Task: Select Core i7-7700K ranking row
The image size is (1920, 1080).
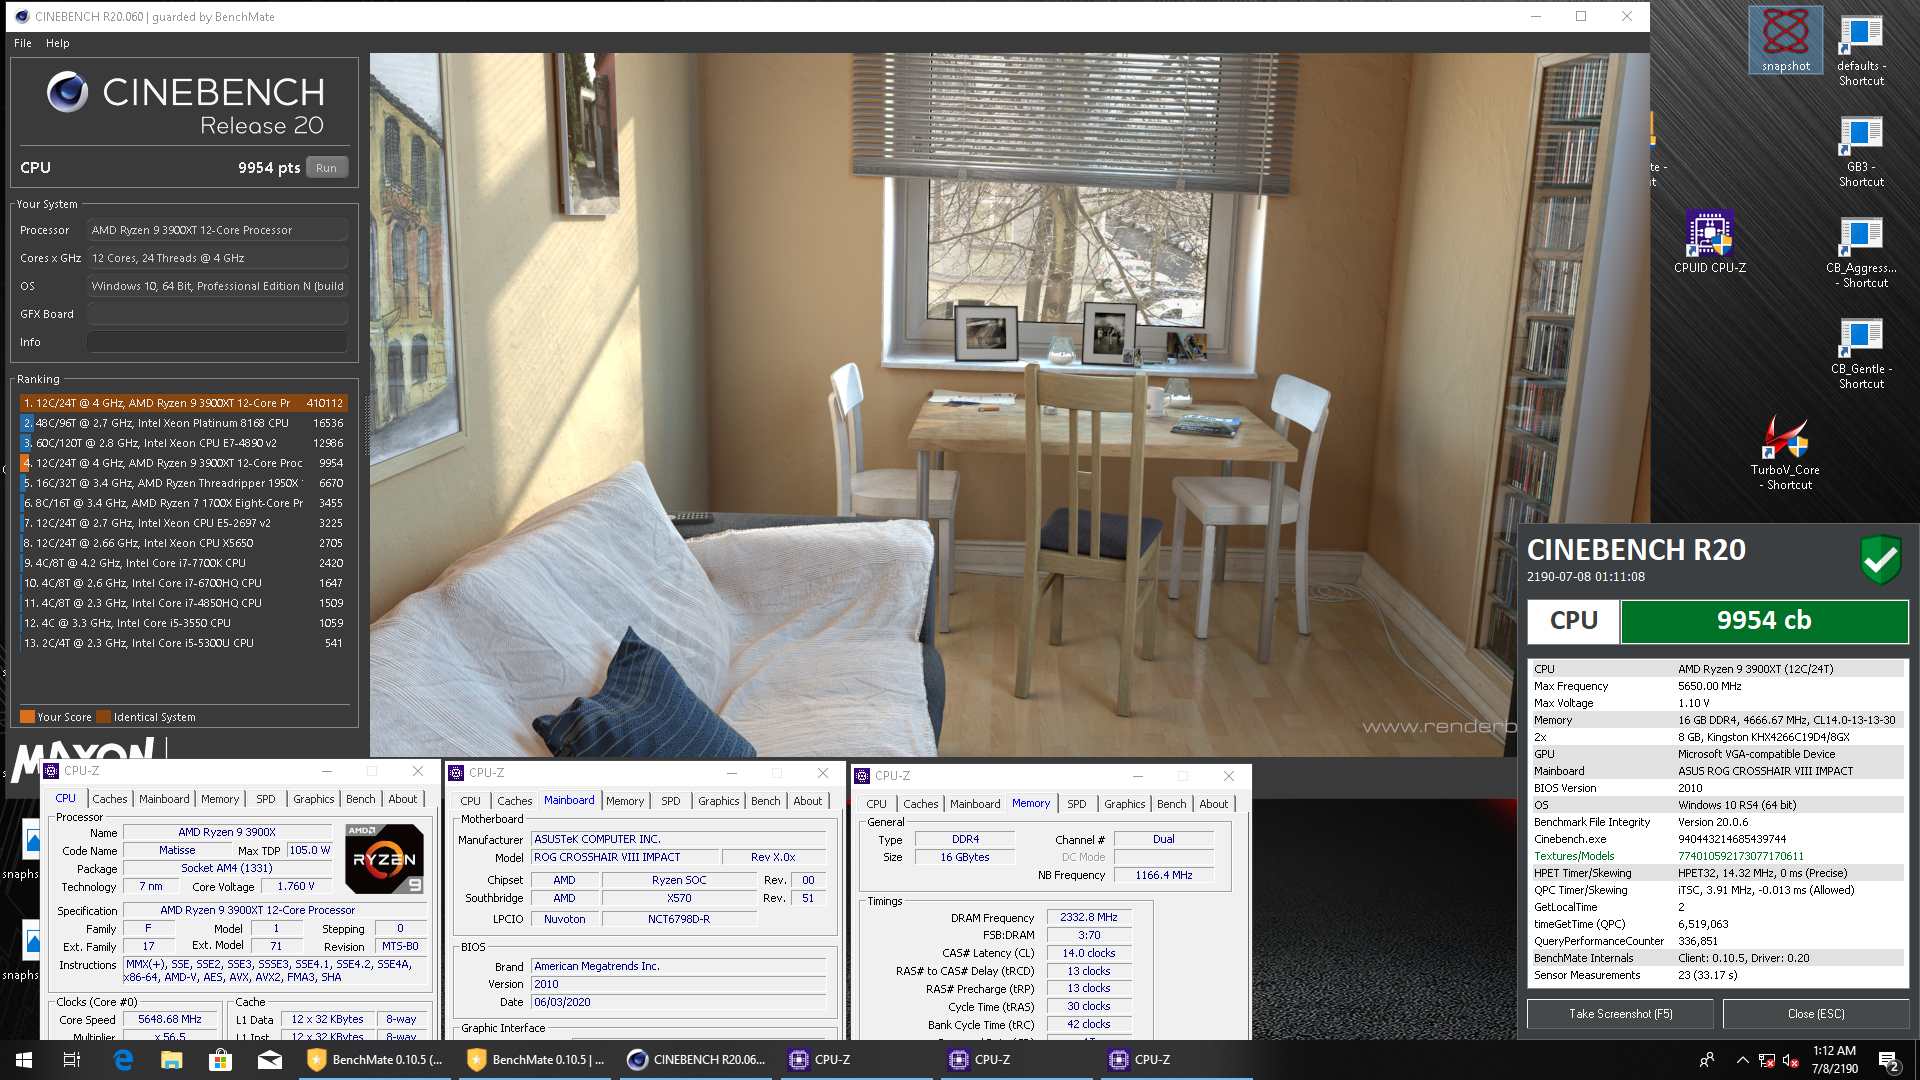Action: point(184,563)
